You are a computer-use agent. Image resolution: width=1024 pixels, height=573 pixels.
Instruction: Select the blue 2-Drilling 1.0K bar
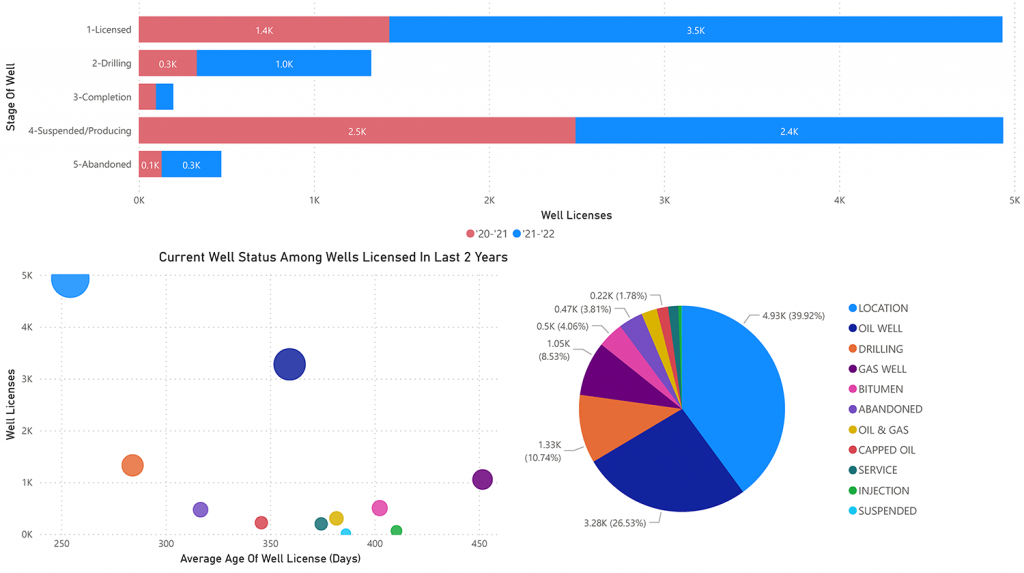tap(284, 63)
